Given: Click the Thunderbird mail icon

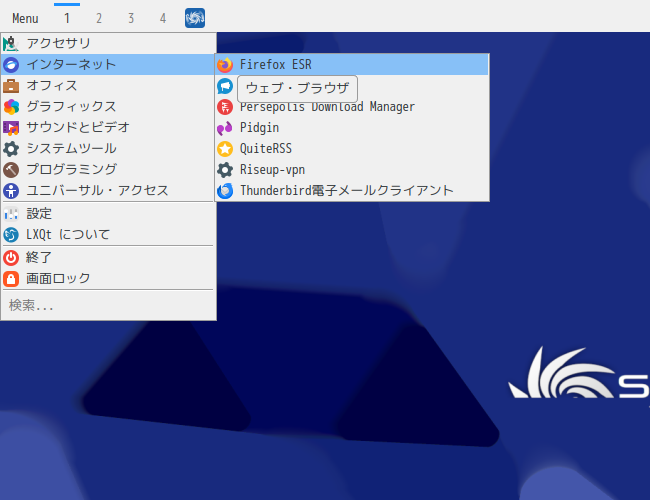Looking at the screenshot, I should tap(225, 191).
